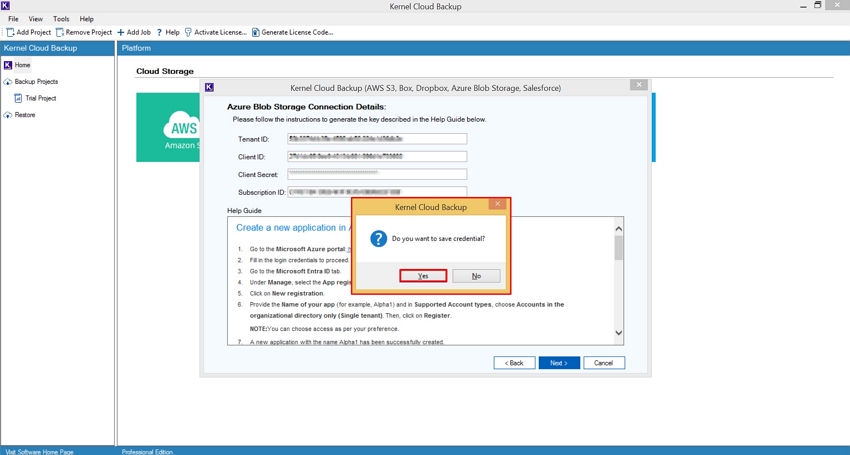Click the Generate License Code toolbar icon
The width and height of the screenshot is (850, 455).
coord(255,33)
